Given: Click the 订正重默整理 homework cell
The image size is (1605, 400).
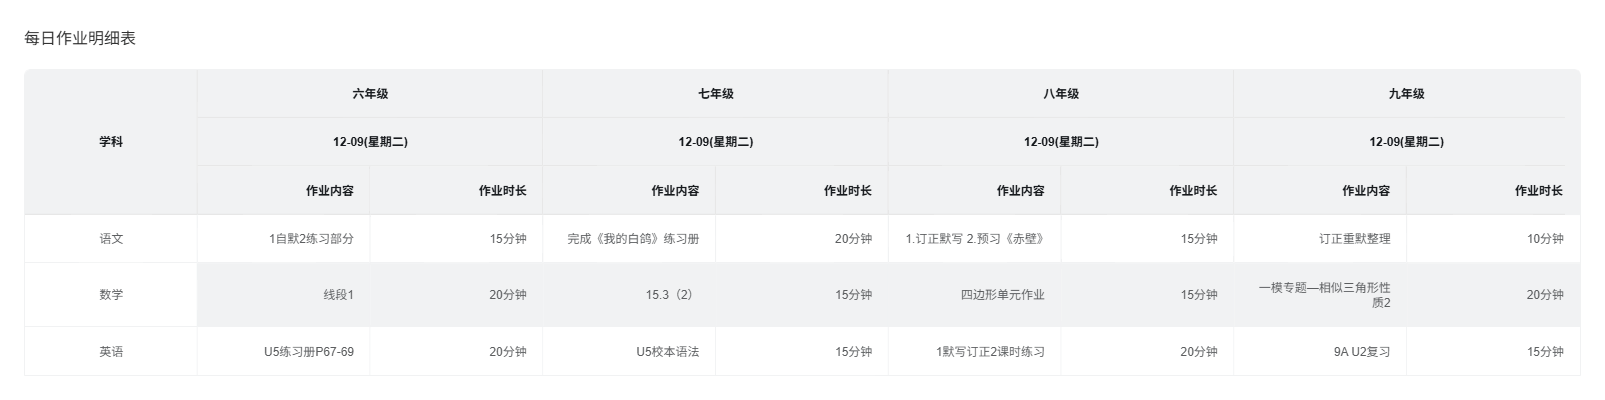Looking at the screenshot, I should tap(1354, 239).
